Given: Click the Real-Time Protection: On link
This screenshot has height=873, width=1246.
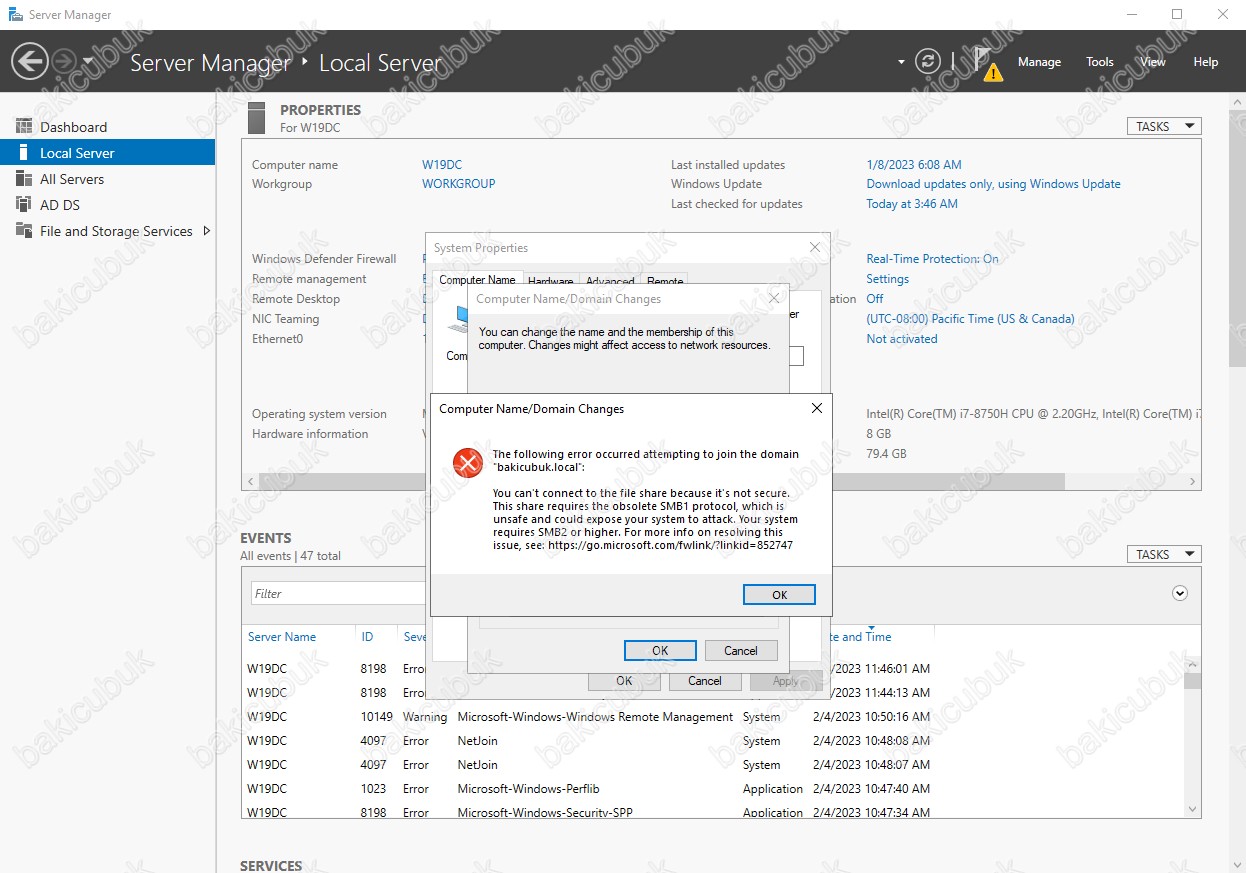Looking at the screenshot, I should [x=932, y=259].
